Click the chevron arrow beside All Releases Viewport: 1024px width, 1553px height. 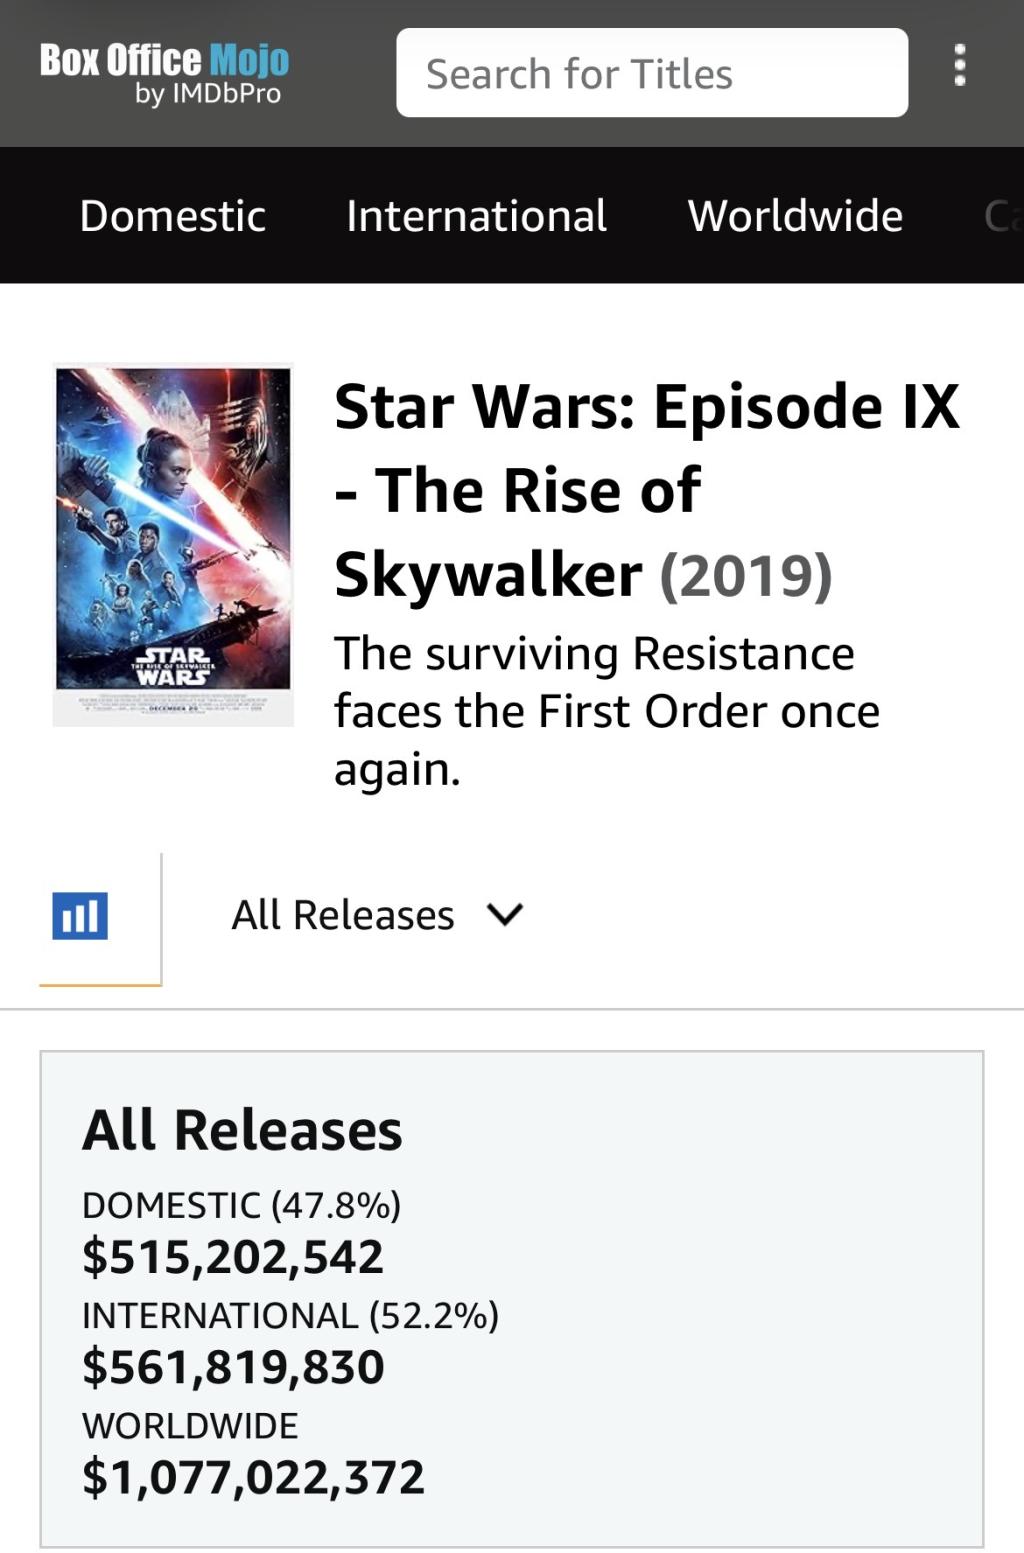point(504,914)
